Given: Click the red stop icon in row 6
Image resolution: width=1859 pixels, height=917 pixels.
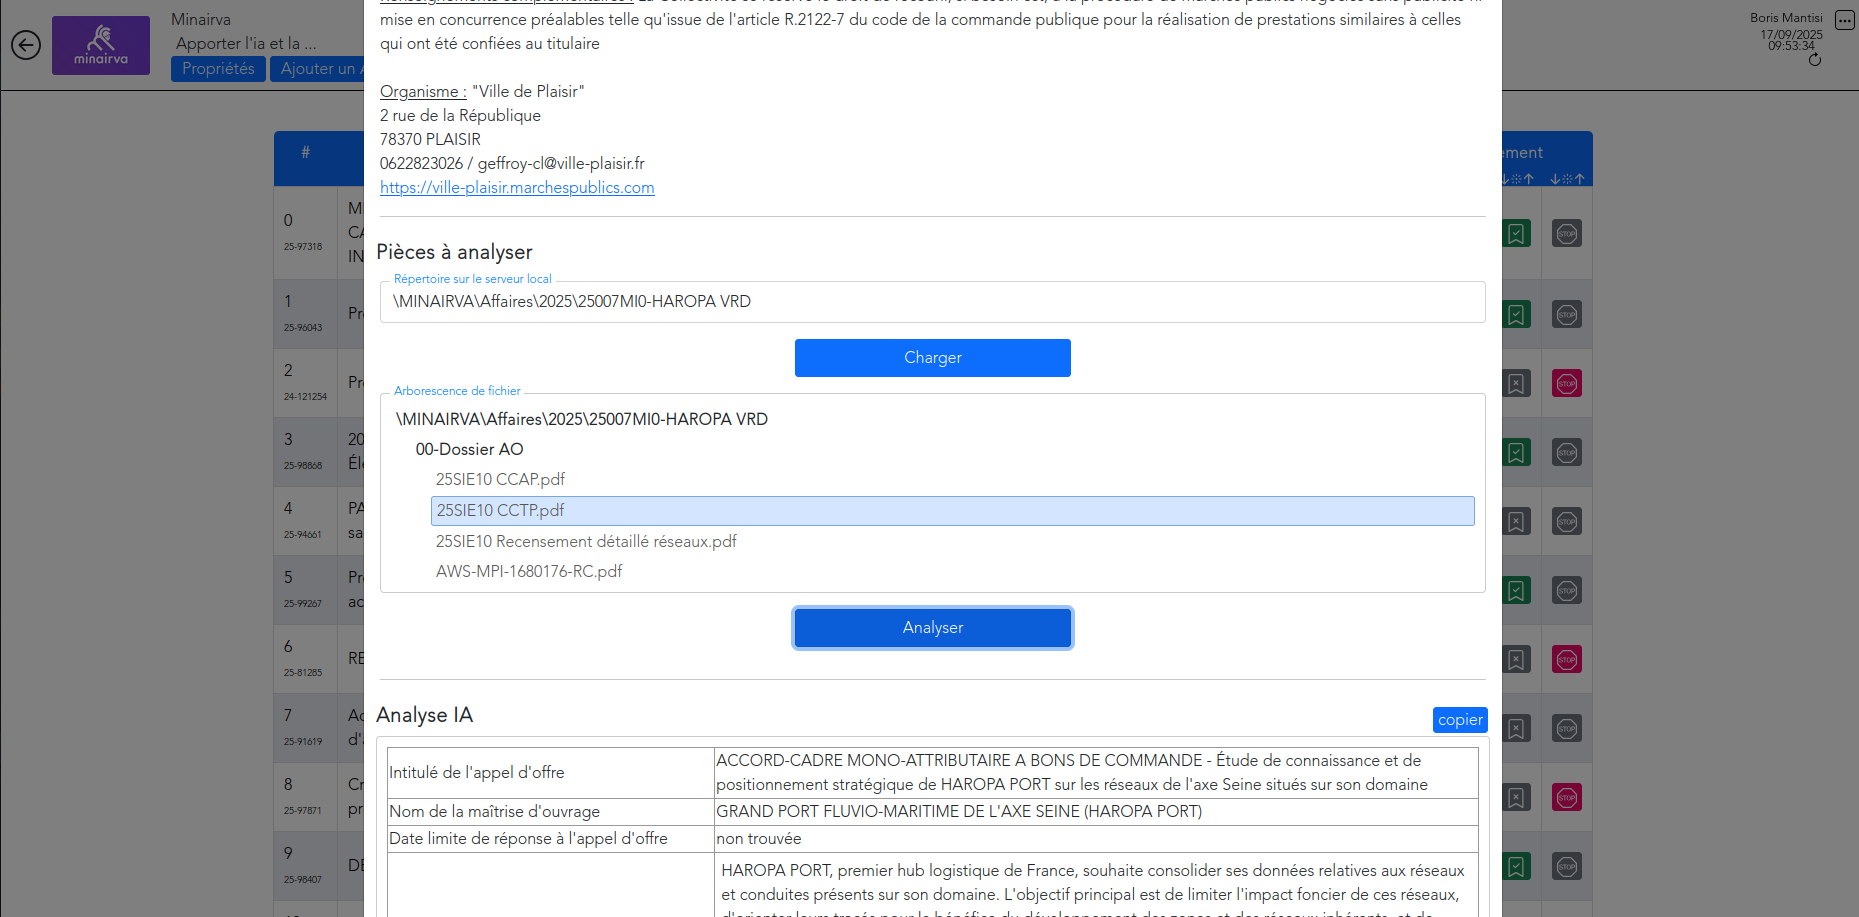Looking at the screenshot, I should (1566, 660).
